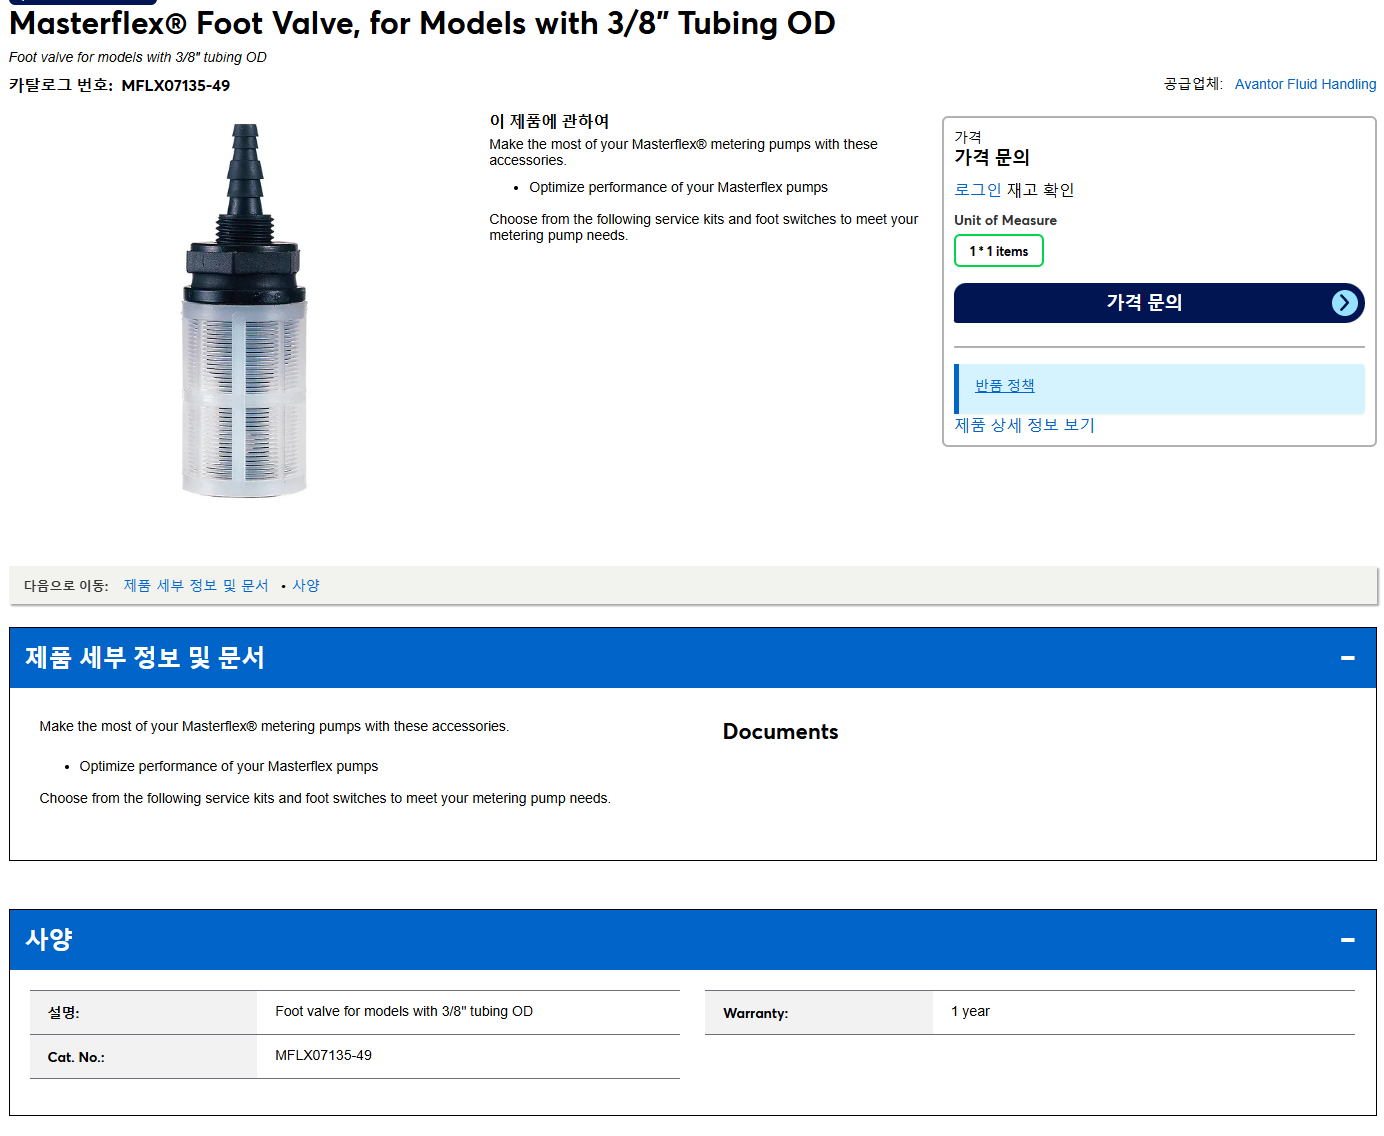Screen dimensions: 1384x1136
Task: Click the Warranty value 1 year
Action: point(970,1012)
